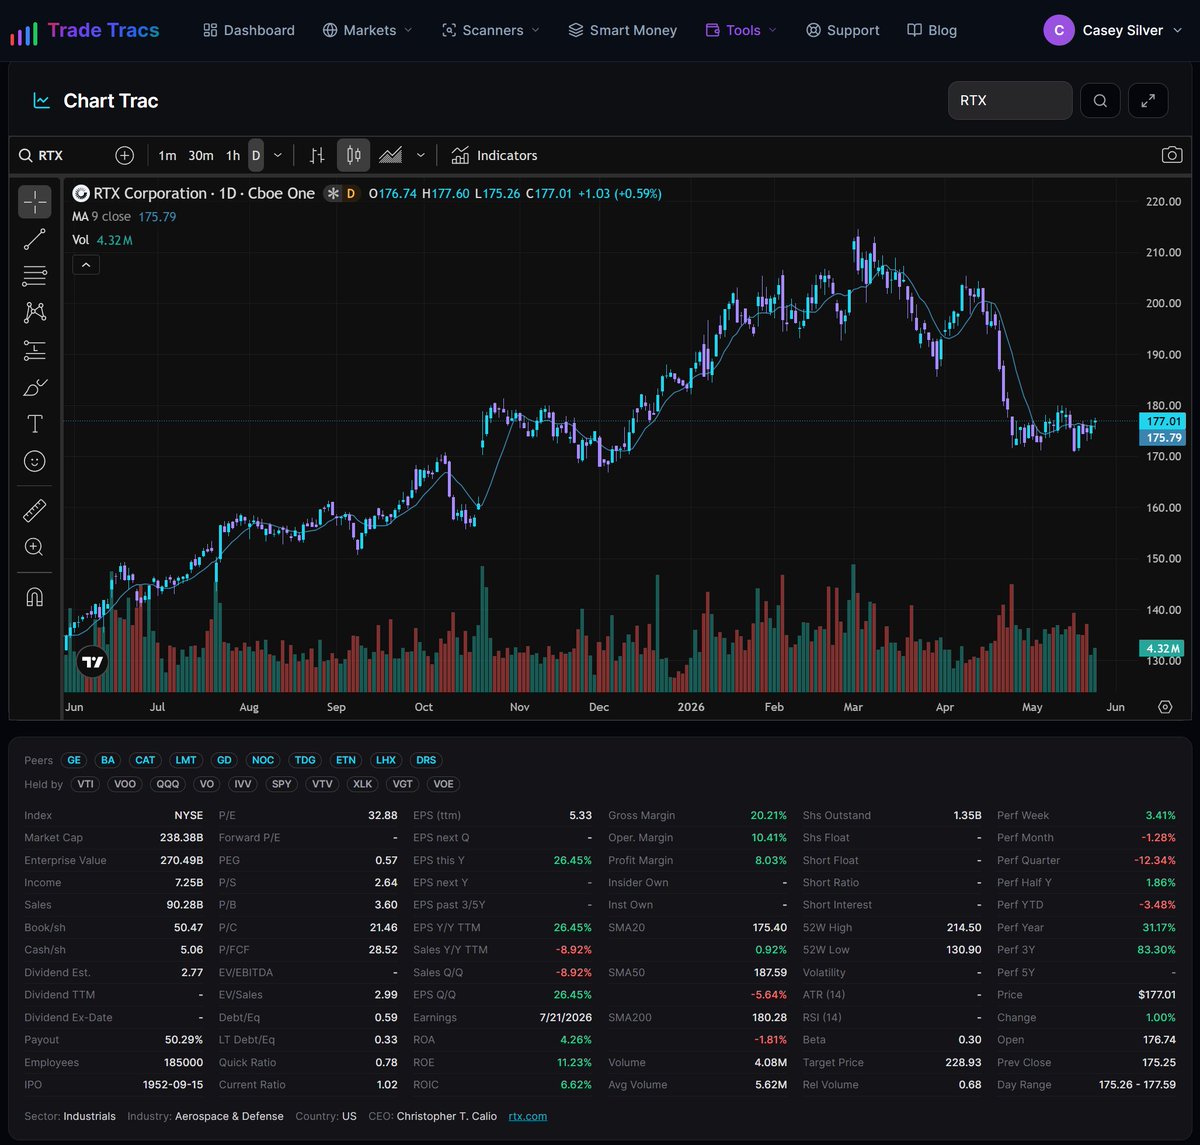Open Casey Silver account menu
The image size is (1200, 1145).
(1113, 30)
